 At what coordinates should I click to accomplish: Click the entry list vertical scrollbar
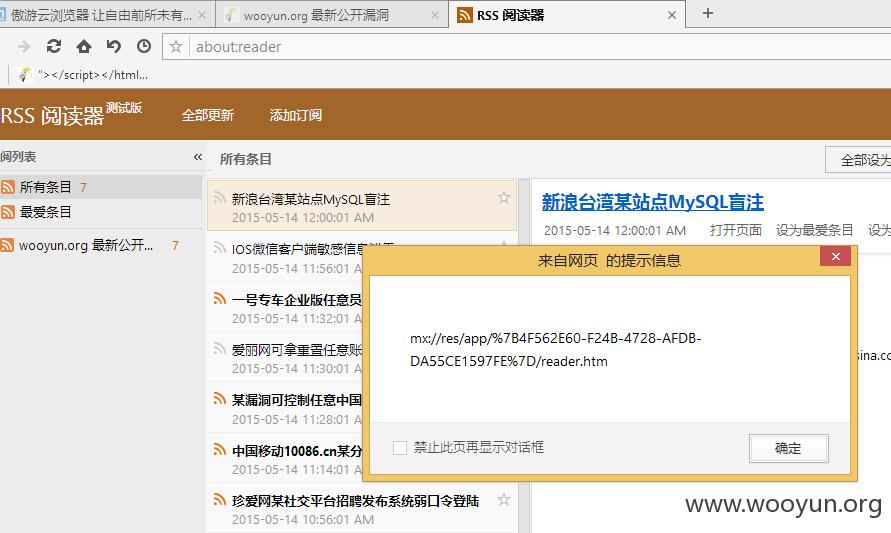pyautogui.click(x=524, y=356)
